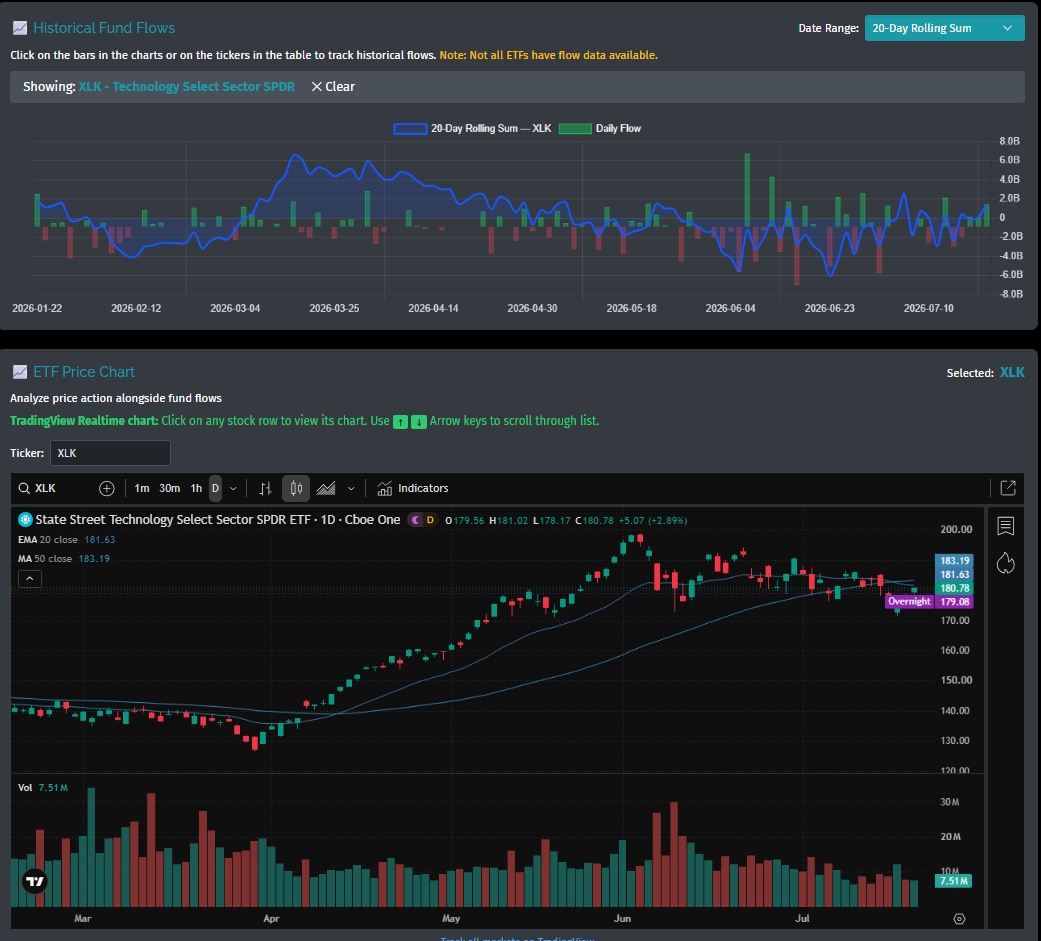
Task: Select the Bars chart style icon
Action: [x=266, y=489]
